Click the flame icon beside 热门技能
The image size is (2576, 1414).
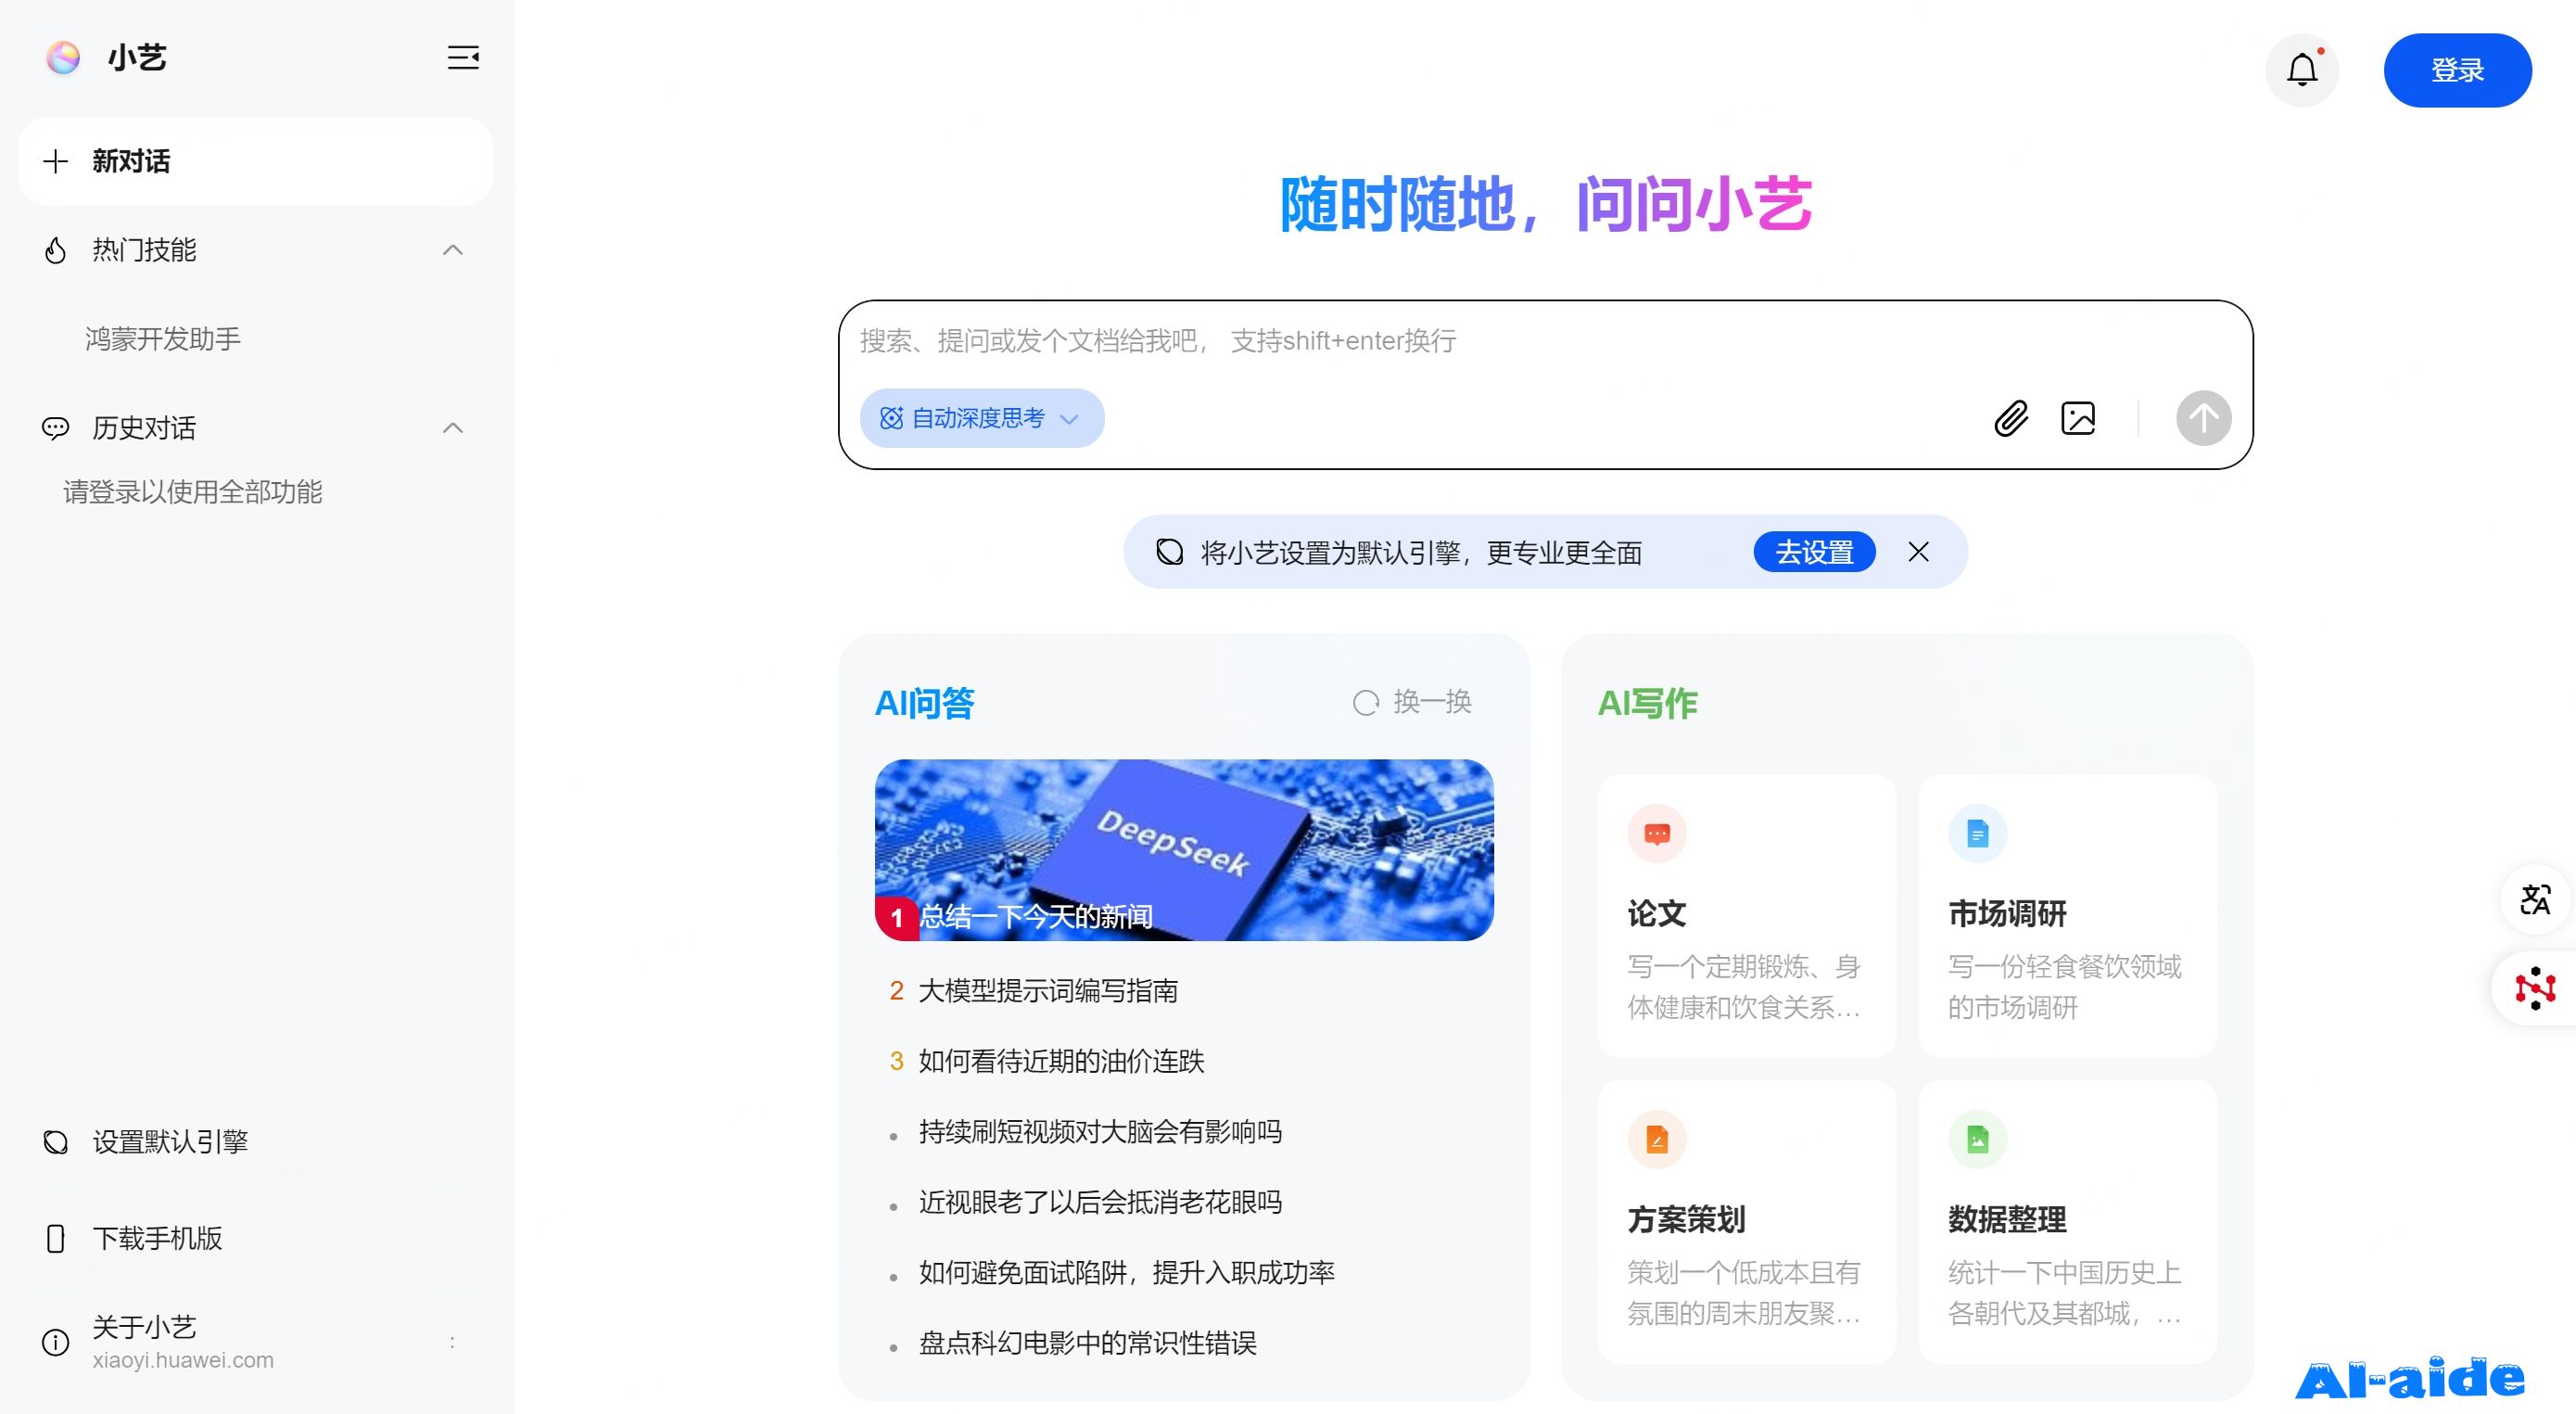coord(56,250)
